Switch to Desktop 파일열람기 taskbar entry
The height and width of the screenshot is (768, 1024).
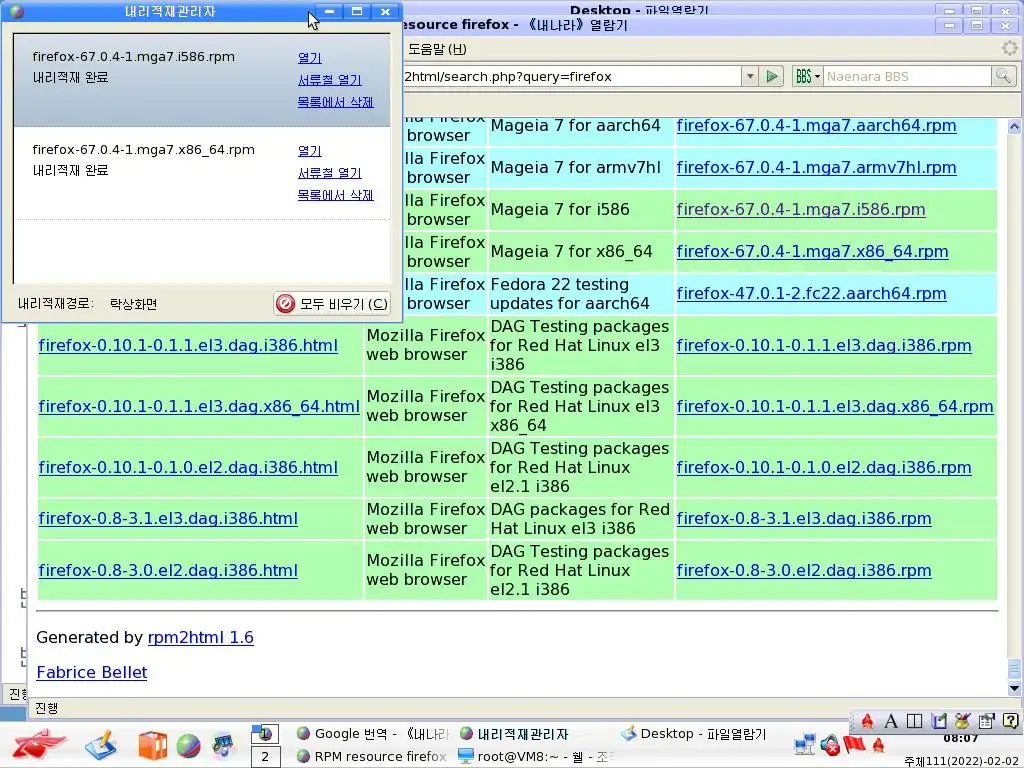694,734
